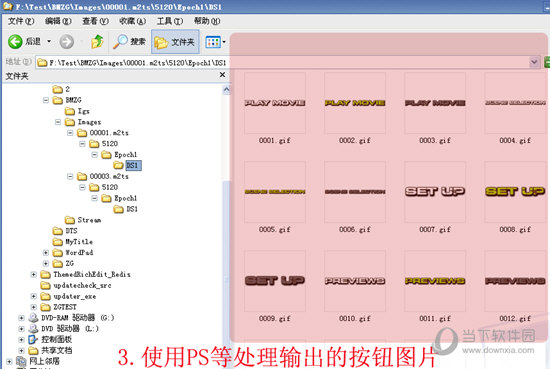The height and width of the screenshot is (369, 550).
Task: Select the 0008.gif SET UP thumbnail
Action: click(515, 192)
